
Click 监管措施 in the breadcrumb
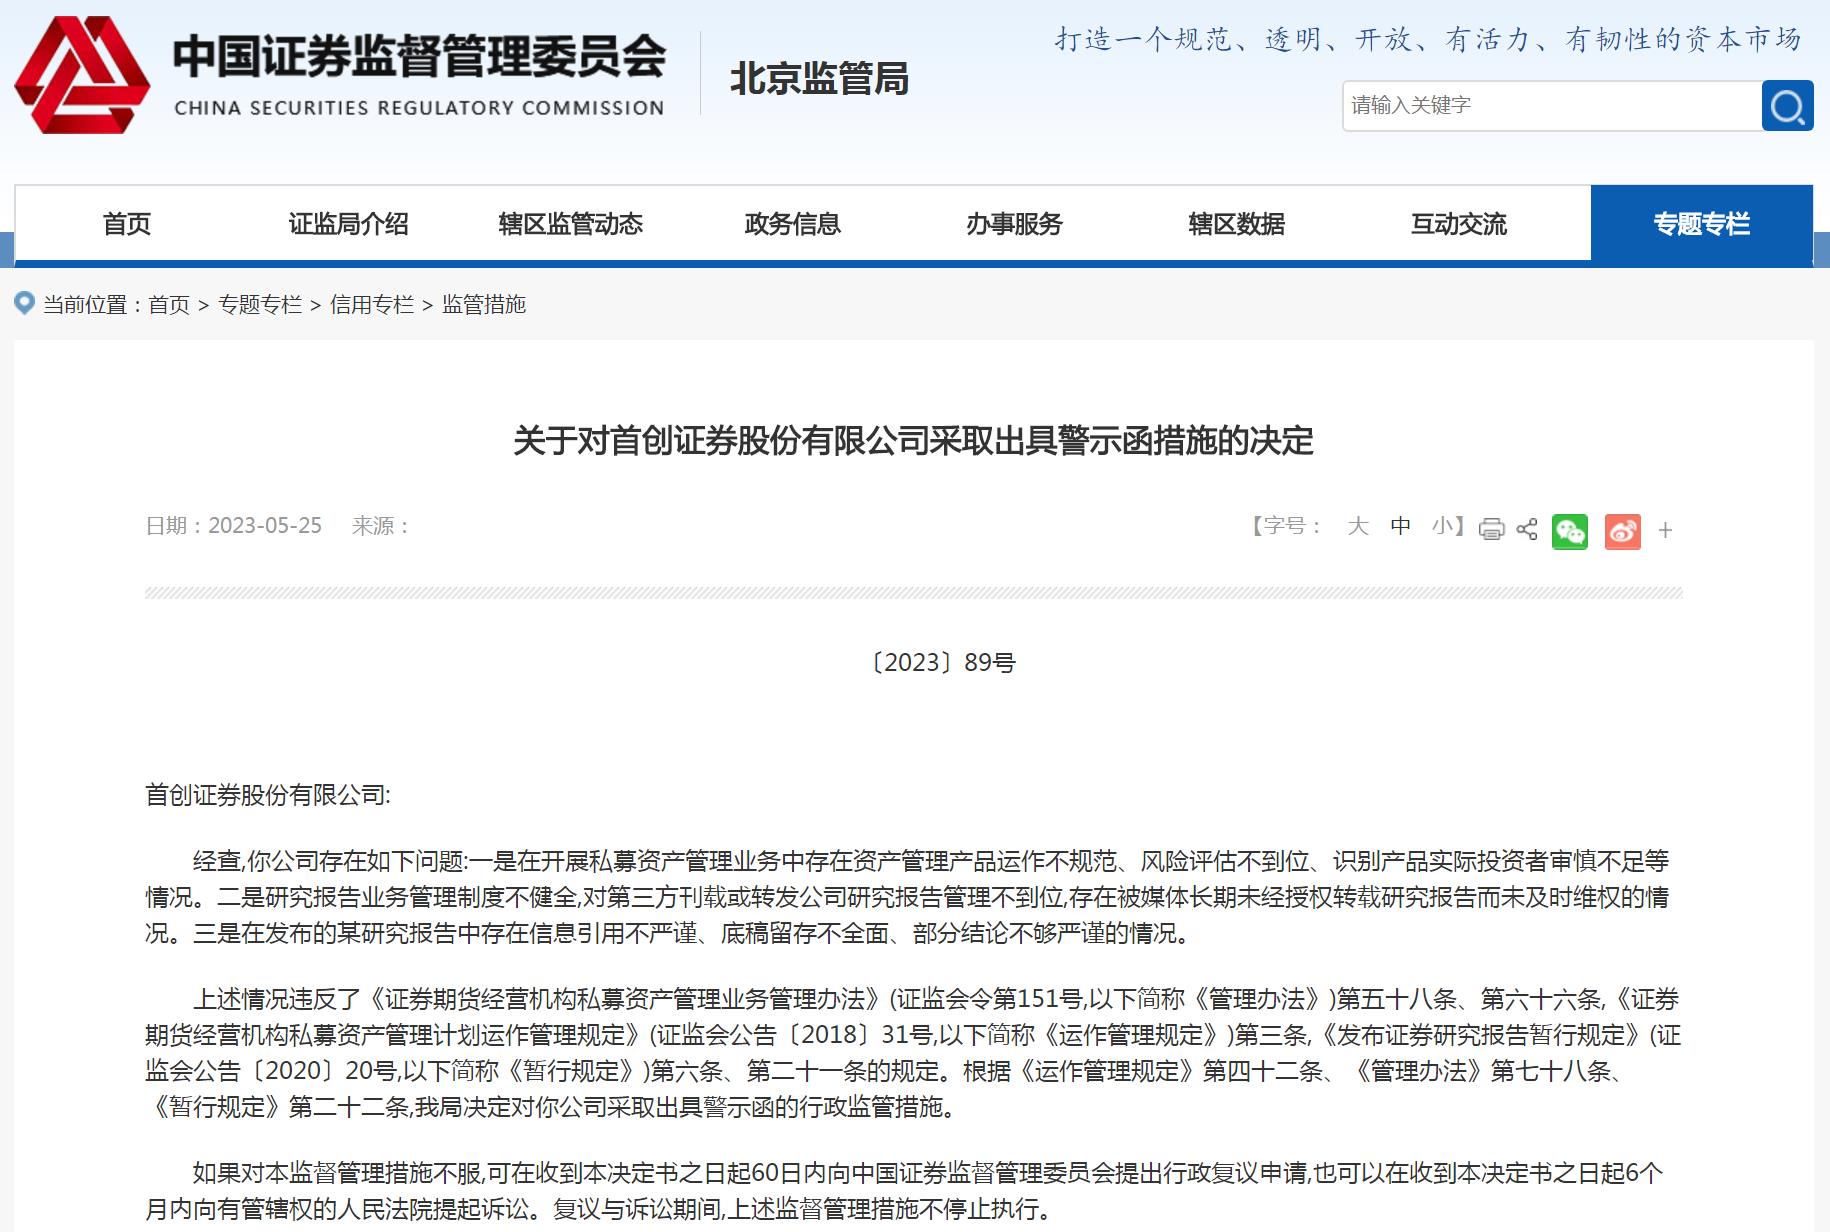point(484,304)
